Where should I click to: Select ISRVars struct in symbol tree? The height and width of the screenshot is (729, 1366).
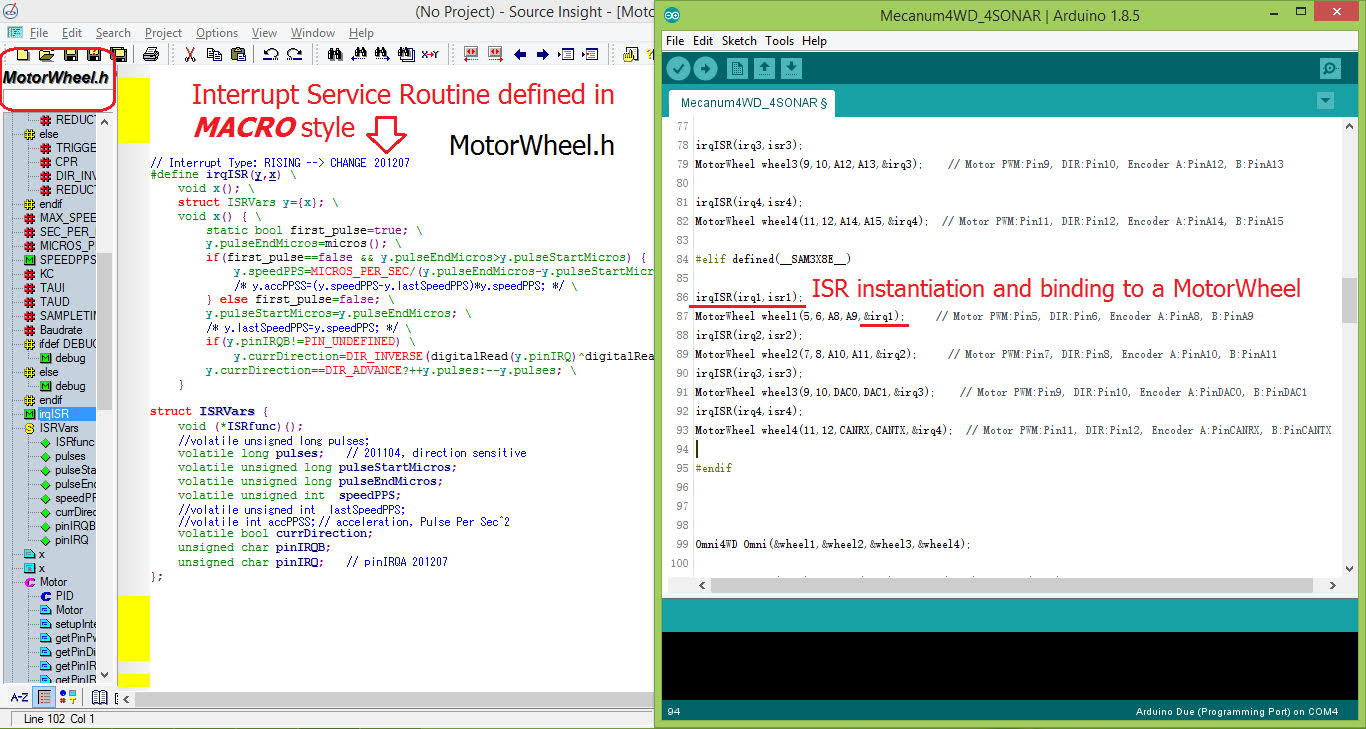tap(59, 428)
